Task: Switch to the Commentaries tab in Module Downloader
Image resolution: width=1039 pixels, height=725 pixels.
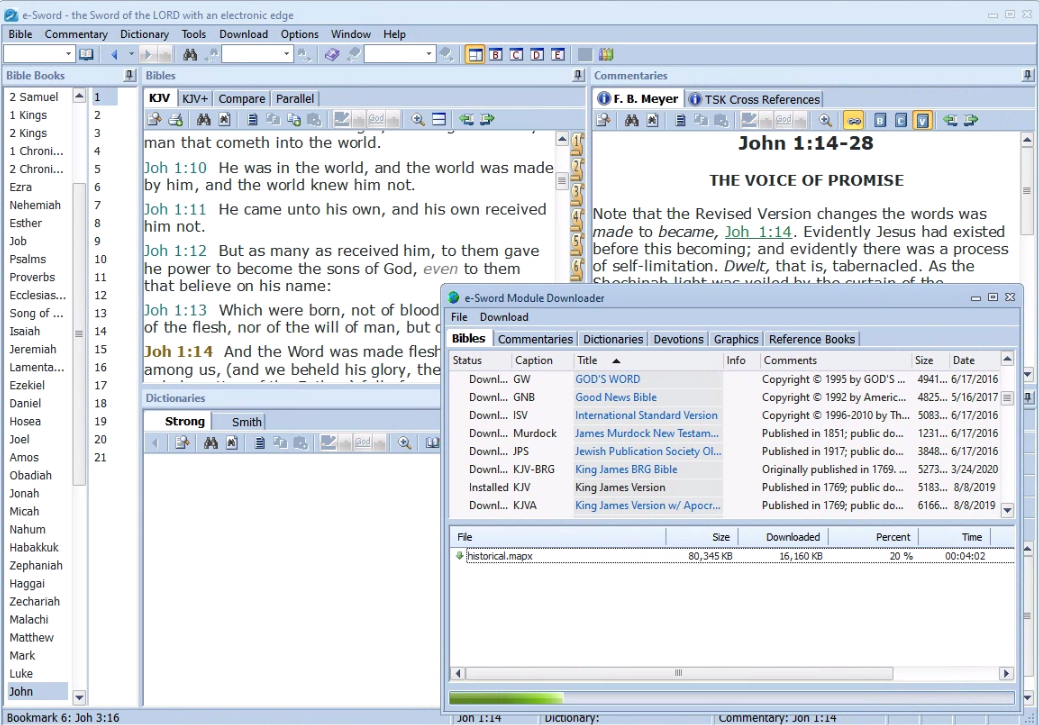Action: 535,339
